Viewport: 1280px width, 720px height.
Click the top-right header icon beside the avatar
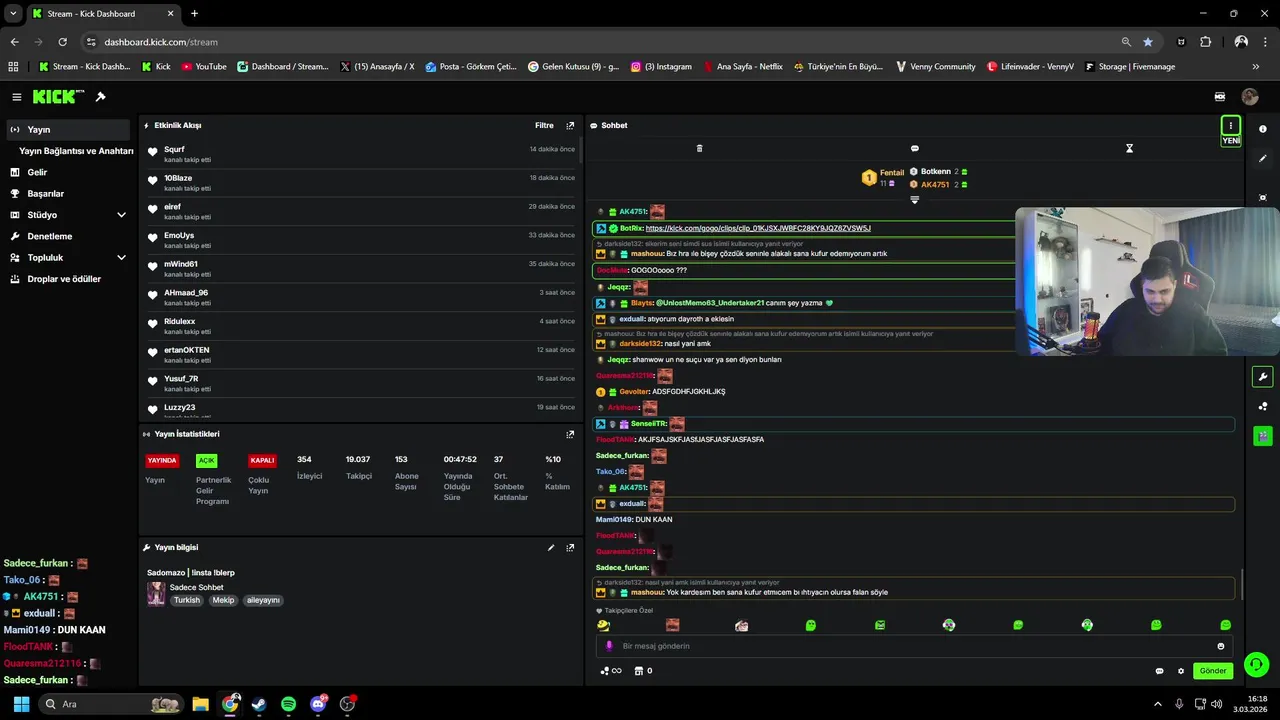[x=1220, y=97]
